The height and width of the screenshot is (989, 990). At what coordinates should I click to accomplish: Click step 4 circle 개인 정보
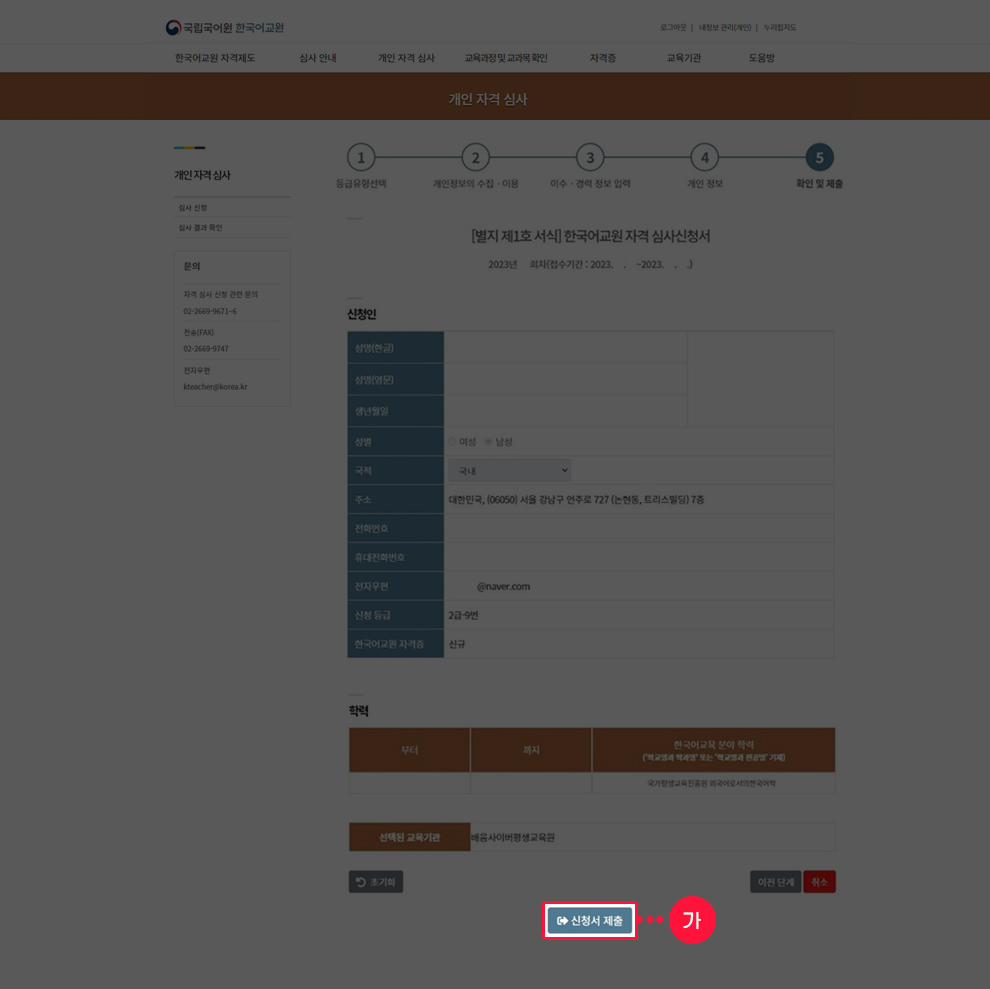click(x=704, y=158)
